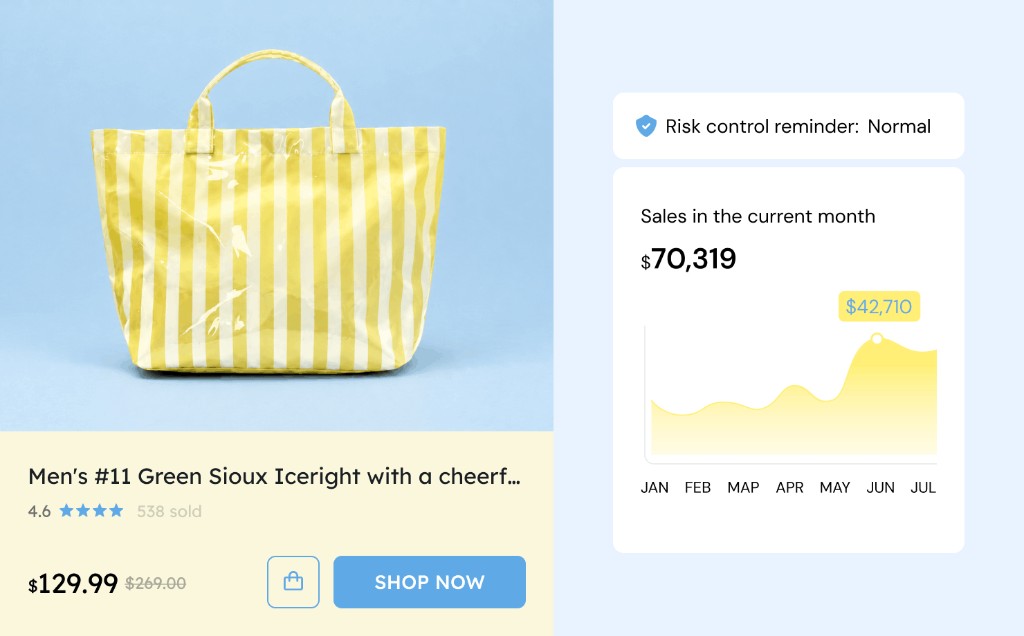
Task: Click the shopping bag cart icon button
Action: pos(293,582)
